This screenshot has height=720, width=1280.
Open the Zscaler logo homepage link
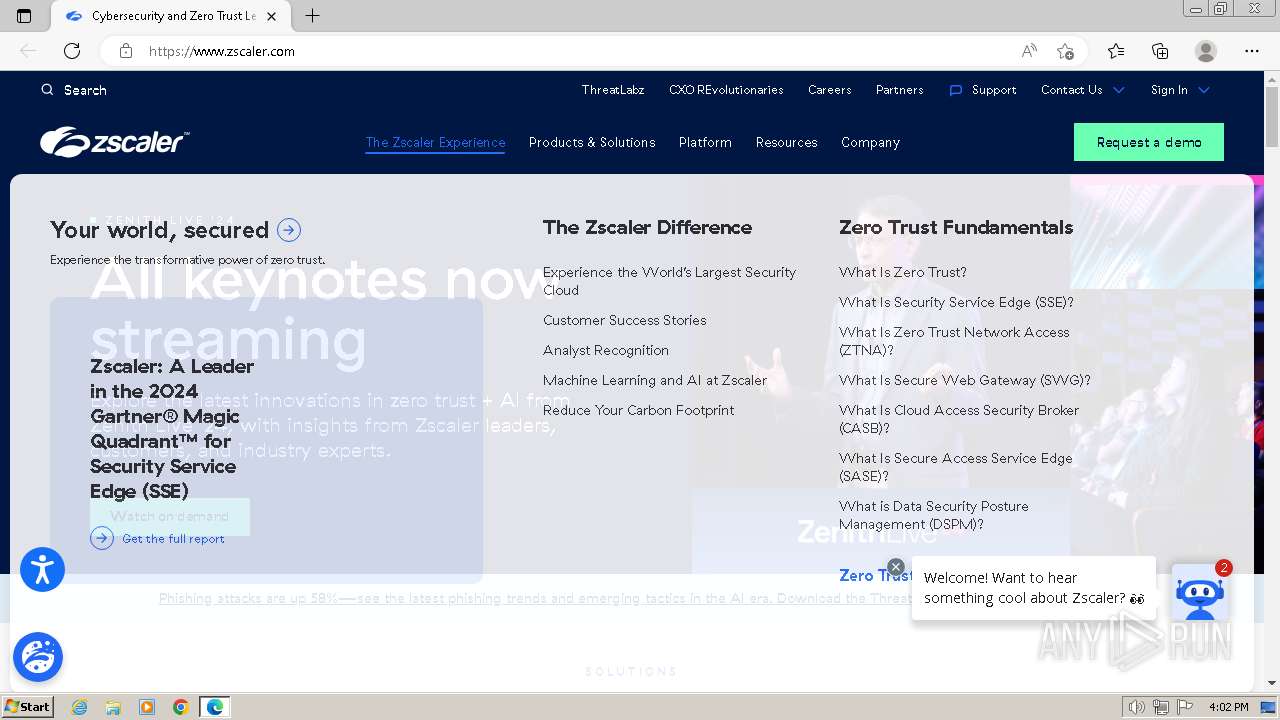[x=114, y=142]
